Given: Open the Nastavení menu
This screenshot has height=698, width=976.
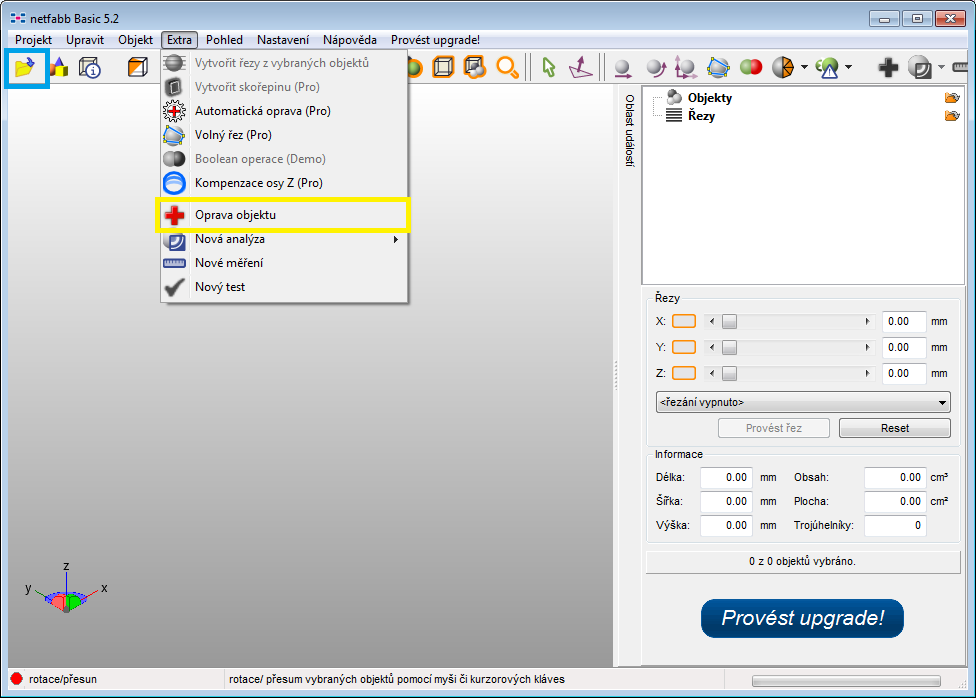Looking at the screenshot, I should [283, 40].
